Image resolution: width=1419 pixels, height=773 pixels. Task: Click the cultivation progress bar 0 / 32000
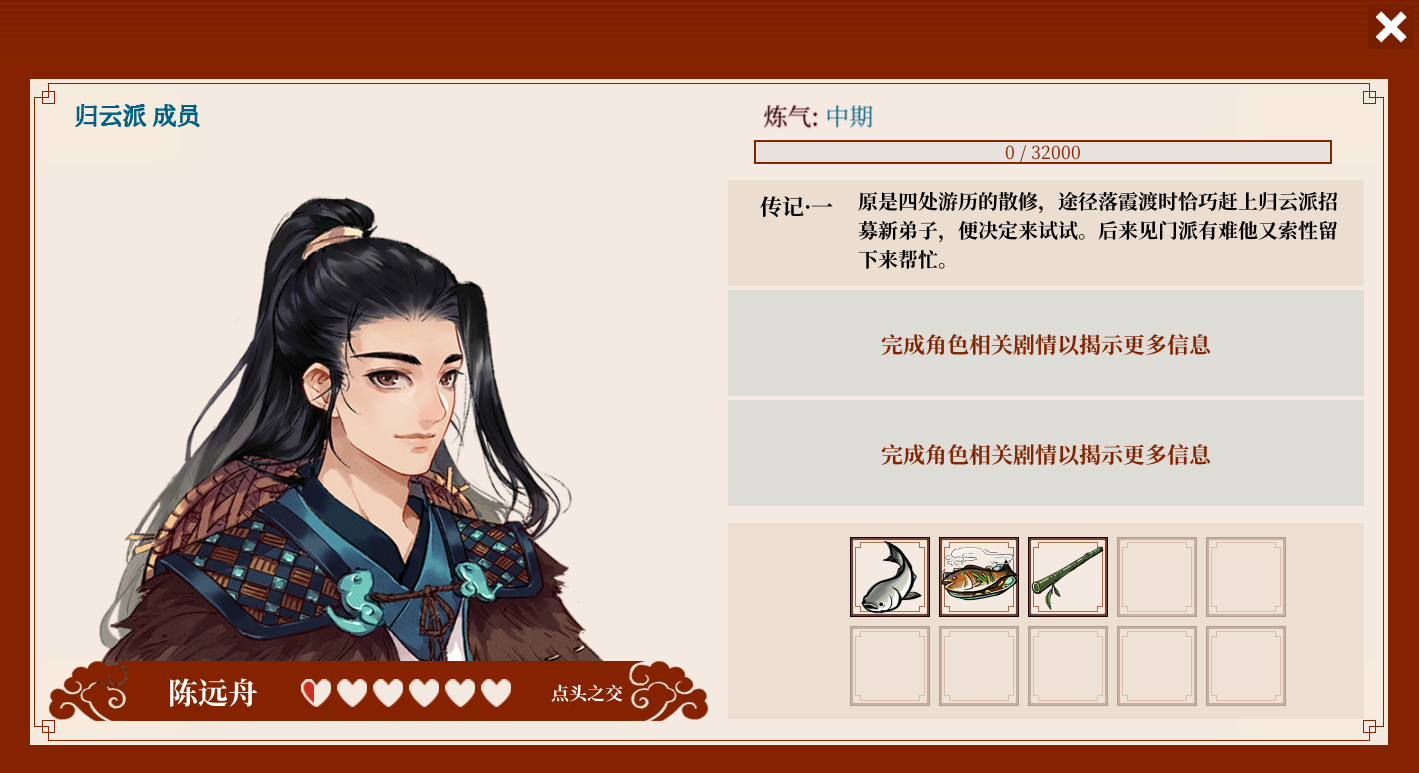1043,152
